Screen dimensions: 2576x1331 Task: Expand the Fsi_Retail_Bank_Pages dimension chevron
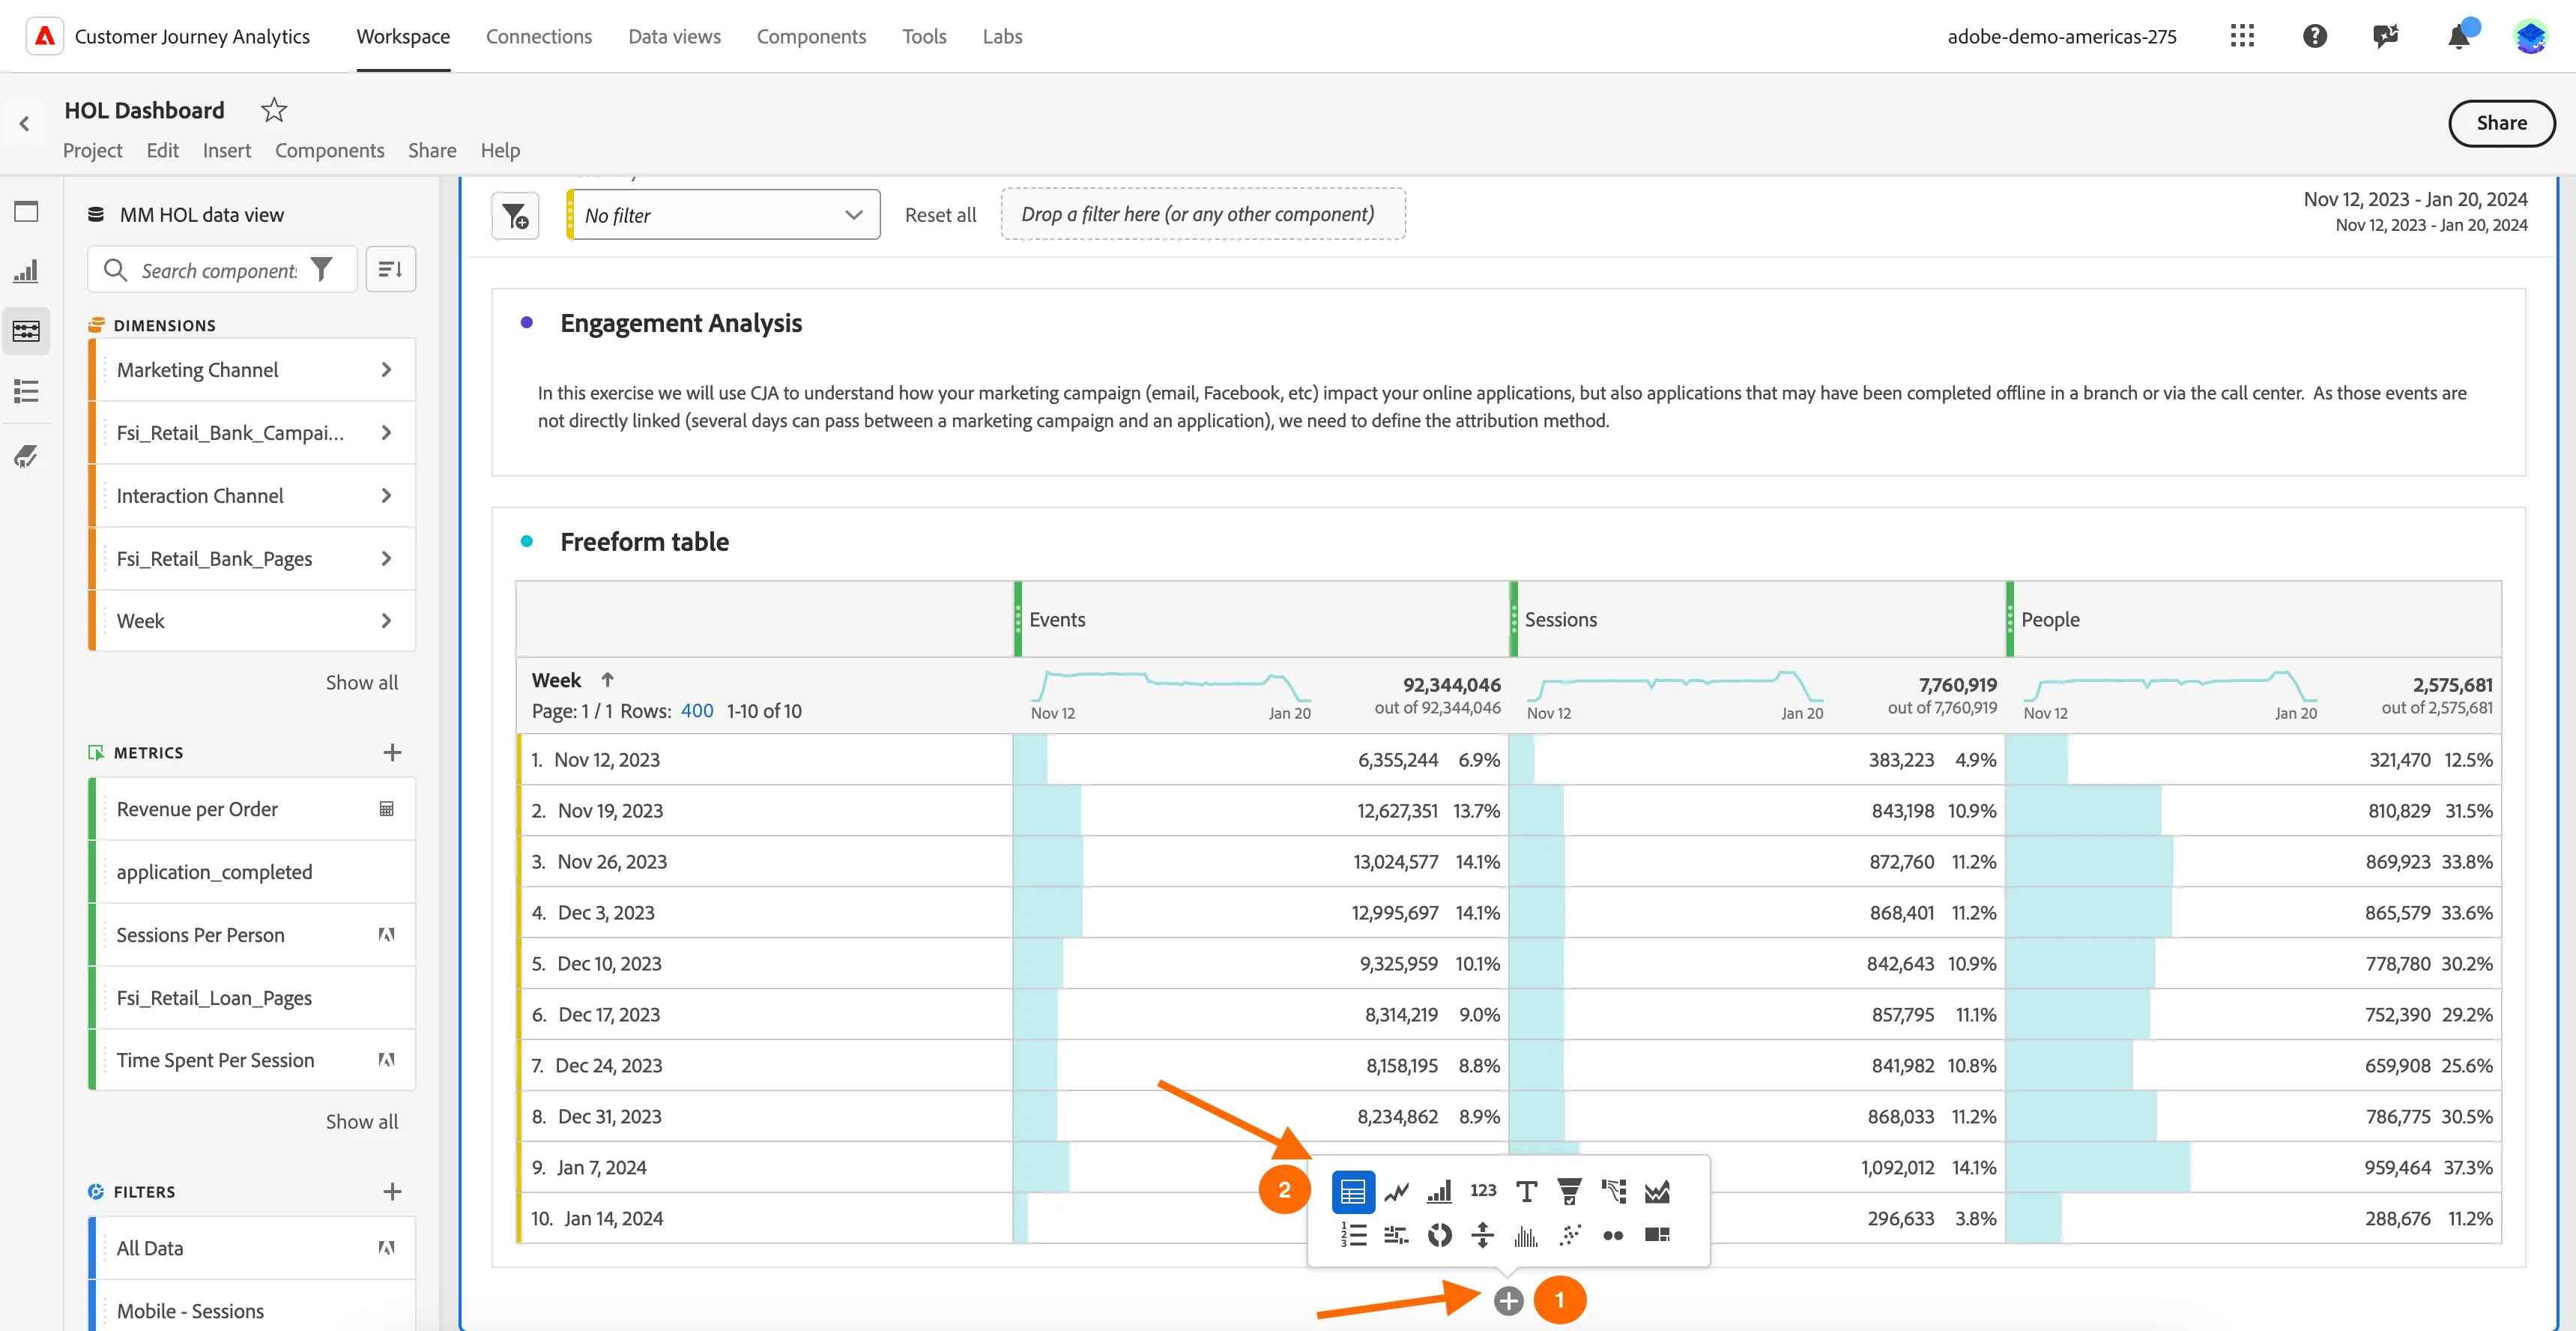386,559
